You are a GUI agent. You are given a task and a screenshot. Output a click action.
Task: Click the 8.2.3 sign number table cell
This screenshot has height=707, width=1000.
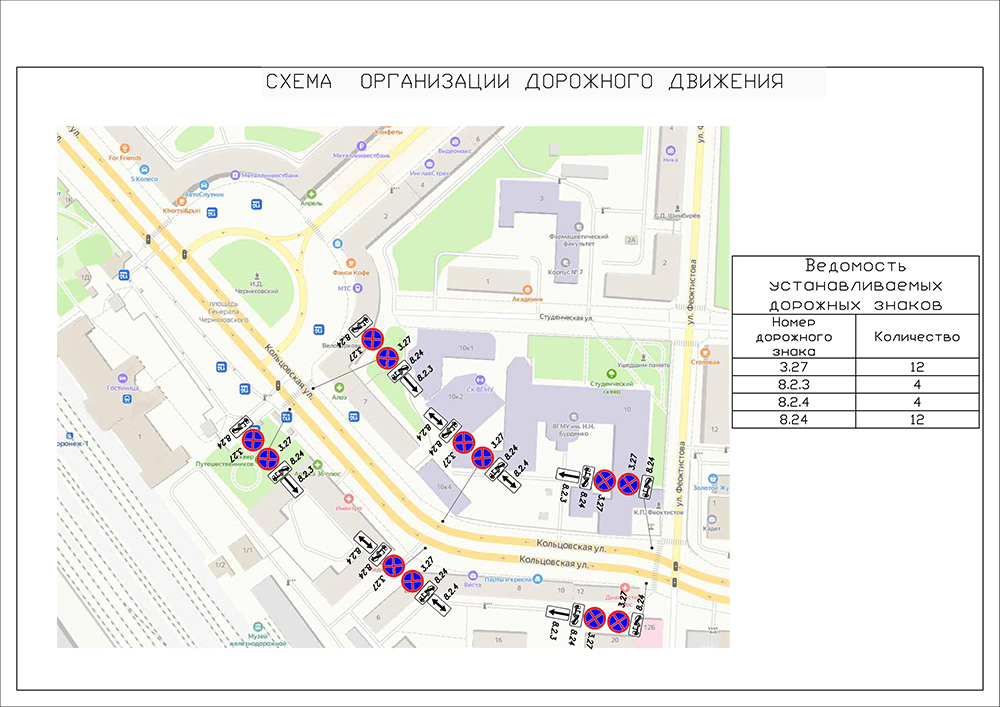click(794, 385)
